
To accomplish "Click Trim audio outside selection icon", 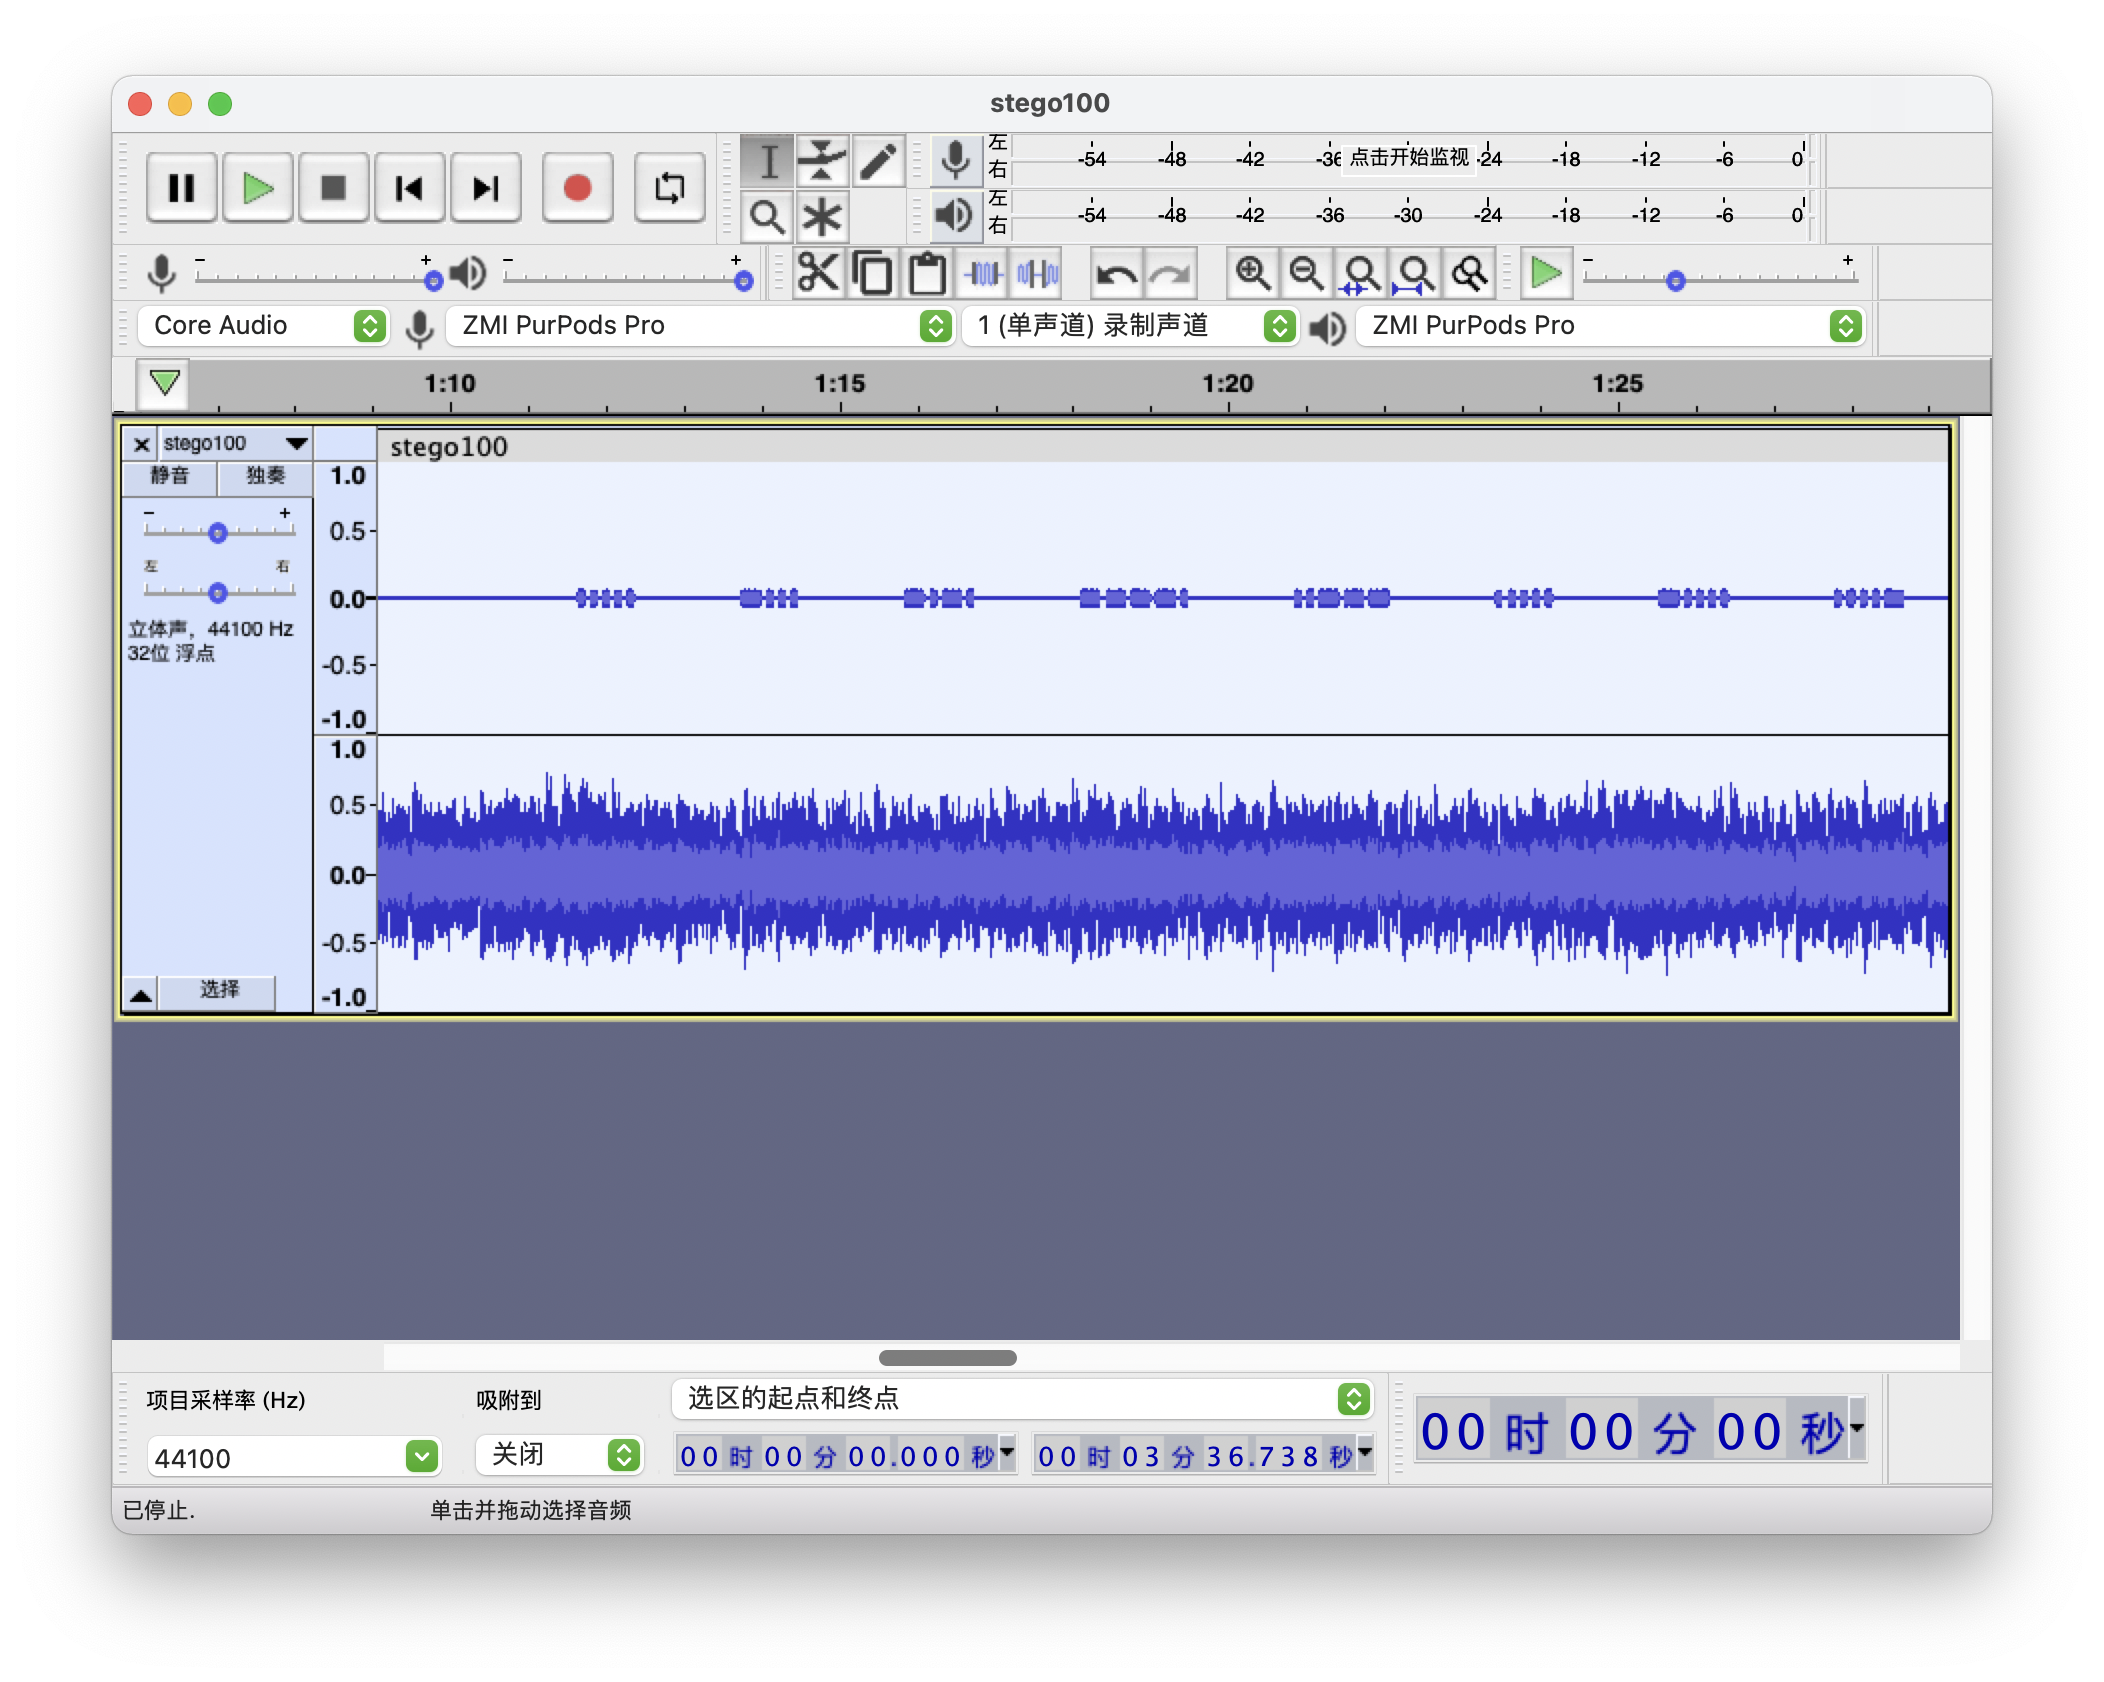I will tap(984, 273).
